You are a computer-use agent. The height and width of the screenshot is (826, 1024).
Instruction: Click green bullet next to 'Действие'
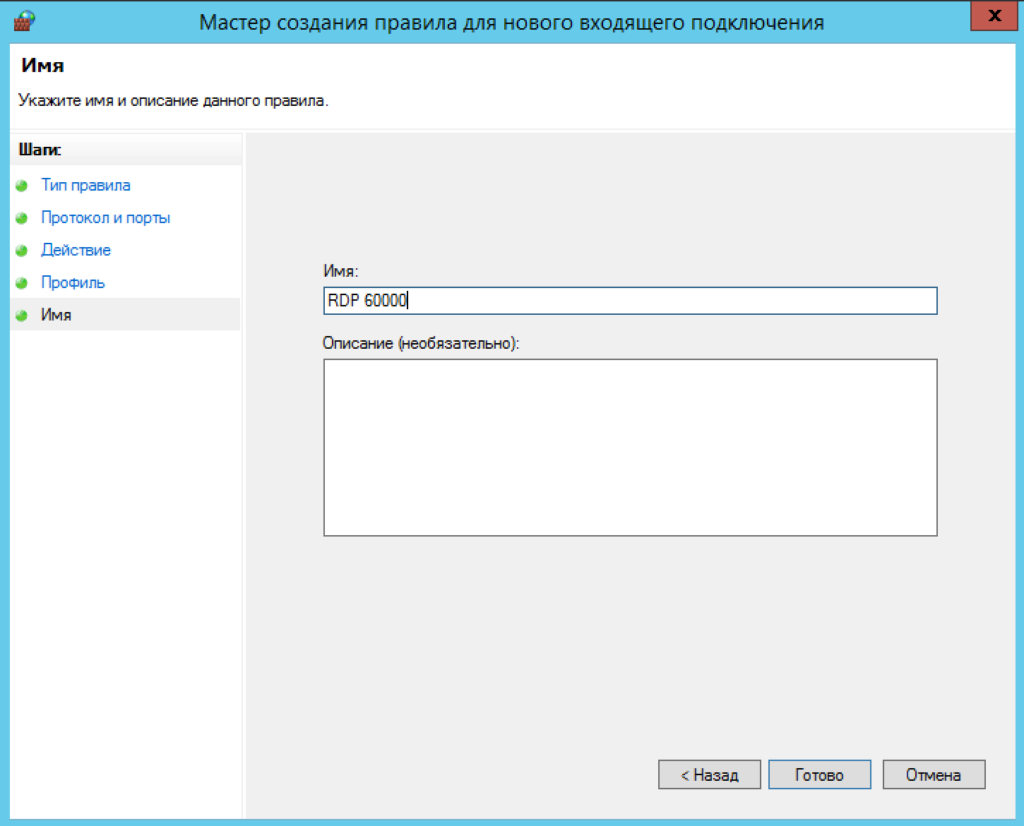22,250
